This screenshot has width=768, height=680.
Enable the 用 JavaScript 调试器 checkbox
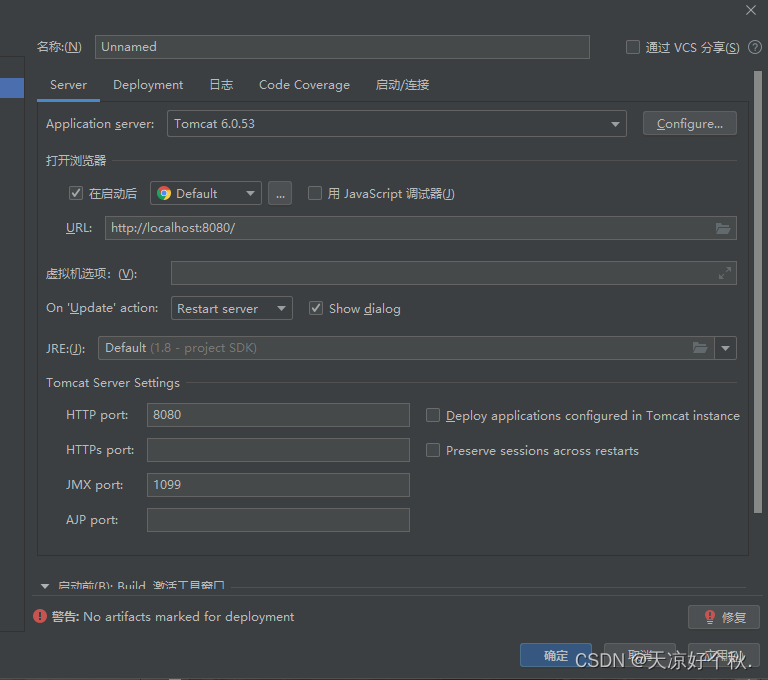(315, 193)
